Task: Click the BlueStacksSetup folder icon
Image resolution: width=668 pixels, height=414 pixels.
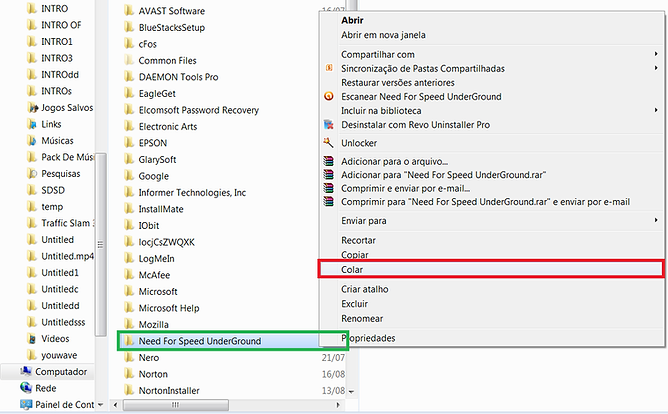Action: (x=129, y=27)
